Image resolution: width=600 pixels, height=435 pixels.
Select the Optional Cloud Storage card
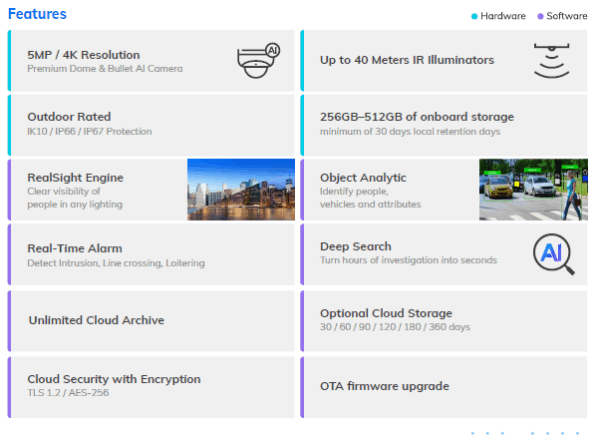[445, 320]
